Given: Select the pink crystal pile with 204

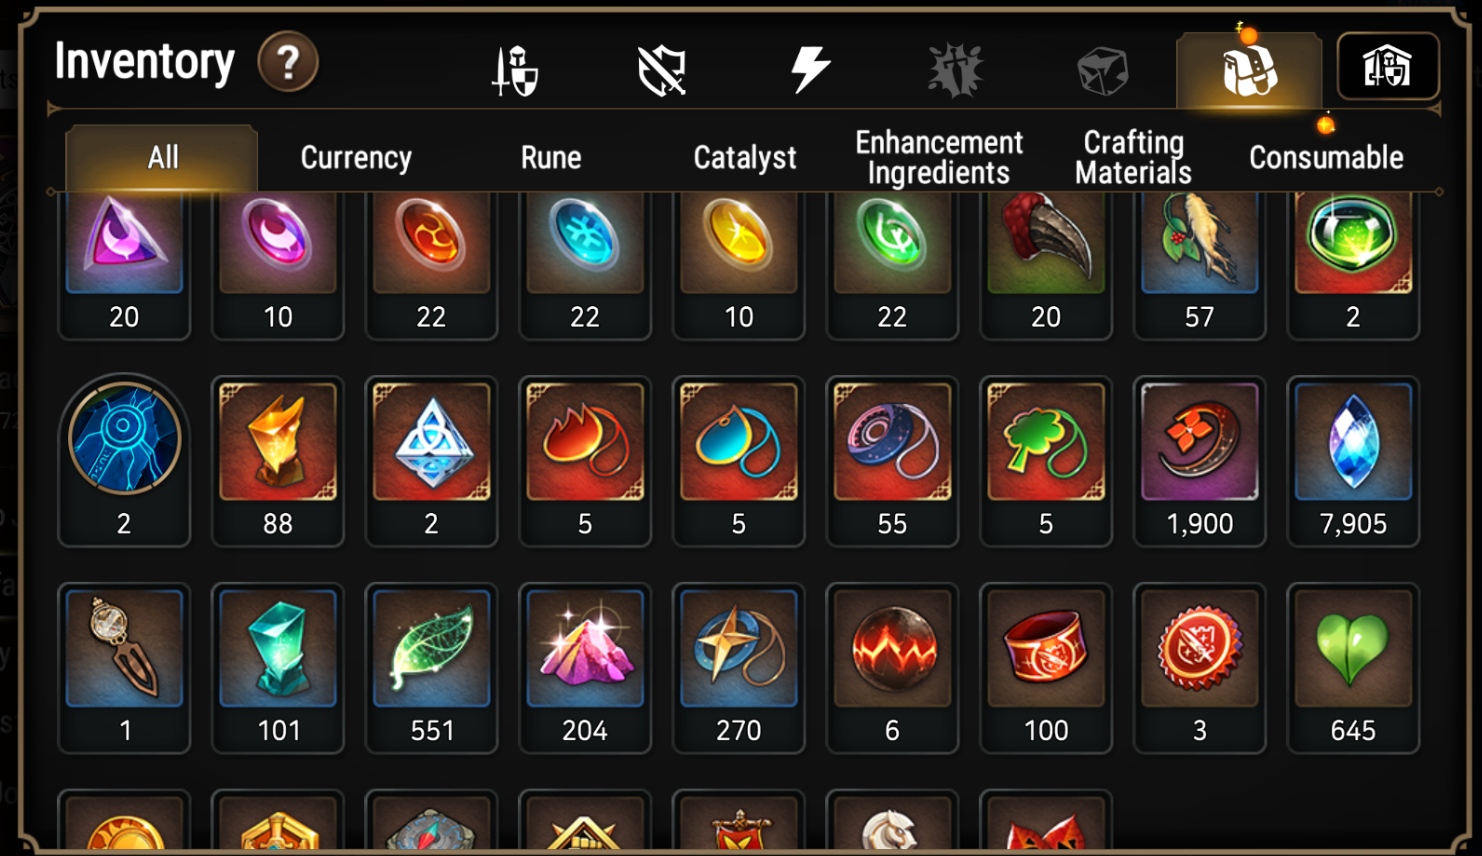Looking at the screenshot, I should pos(585,668).
